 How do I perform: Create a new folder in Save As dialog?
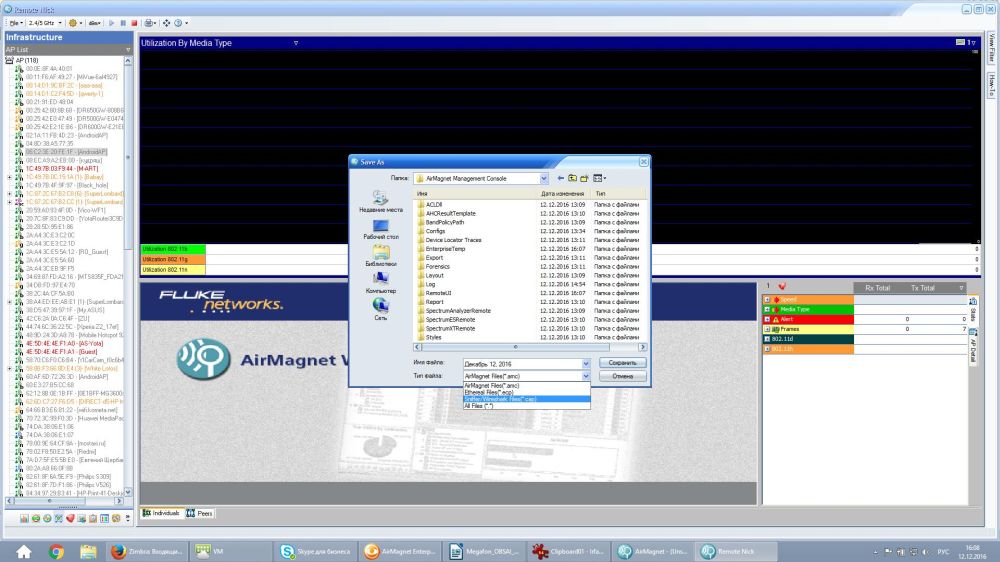pyautogui.click(x=585, y=178)
